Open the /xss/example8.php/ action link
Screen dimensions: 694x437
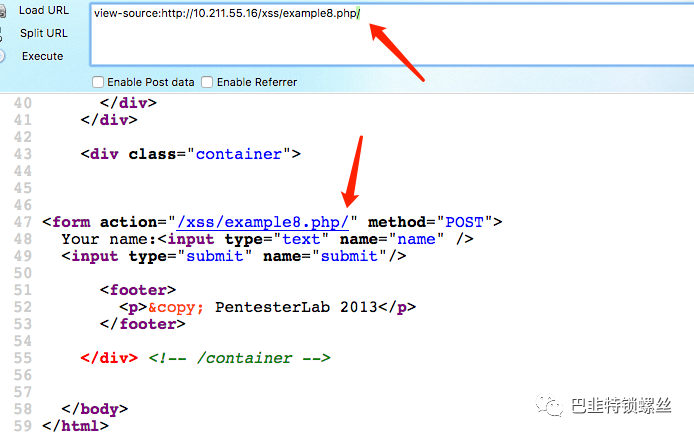[x=263, y=222]
